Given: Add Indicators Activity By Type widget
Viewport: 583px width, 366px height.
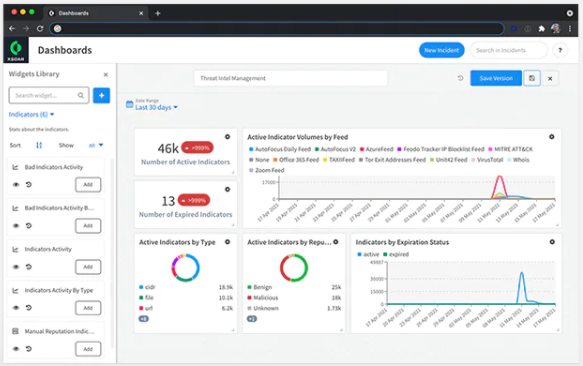Looking at the screenshot, I should [x=88, y=308].
